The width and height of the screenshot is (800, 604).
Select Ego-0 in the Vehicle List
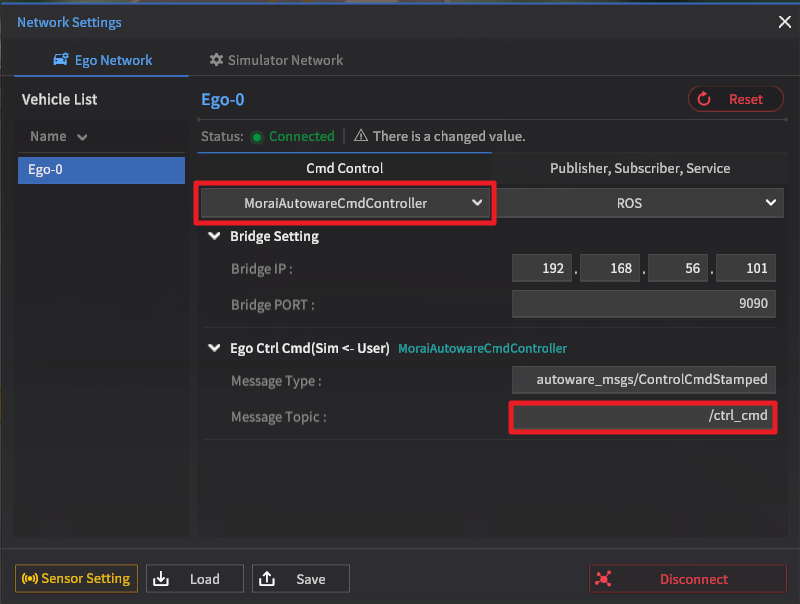coord(100,170)
